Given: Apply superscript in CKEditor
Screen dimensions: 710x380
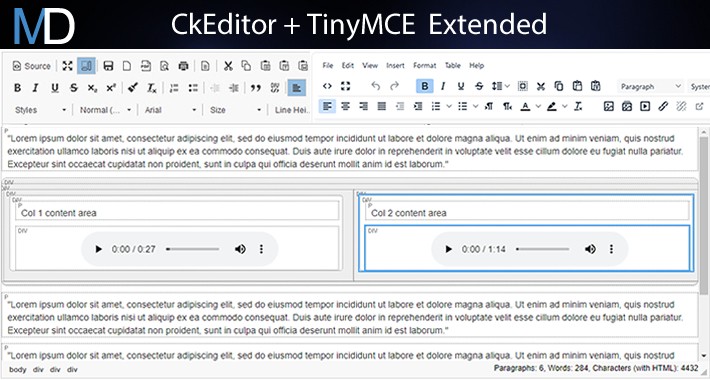Looking at the screenshot, I should pyautogui.click(x=111, y=88).
